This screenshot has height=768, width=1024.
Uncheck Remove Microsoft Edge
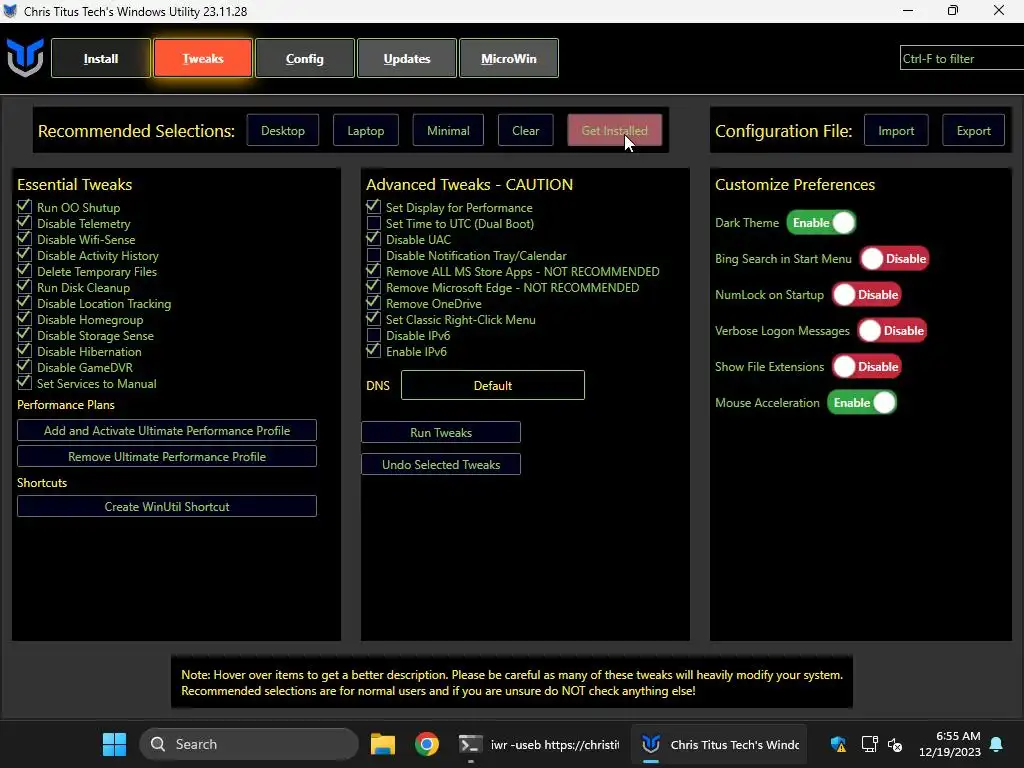coord(373,287)
